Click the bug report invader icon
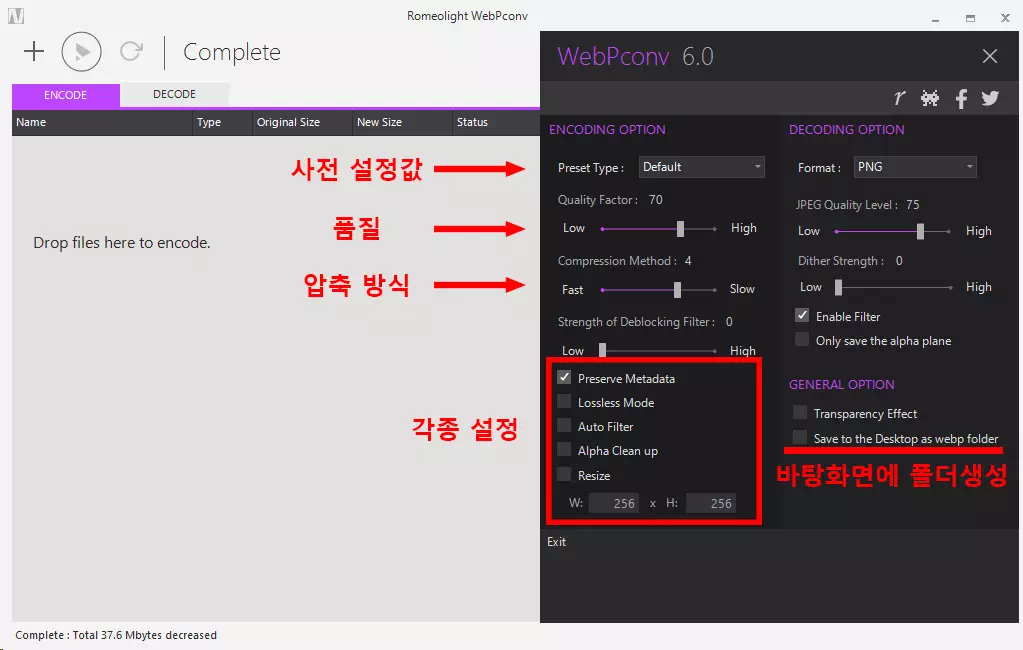Image resolution: width=1023 pixels, height=650 pixels. coord(930,98)
